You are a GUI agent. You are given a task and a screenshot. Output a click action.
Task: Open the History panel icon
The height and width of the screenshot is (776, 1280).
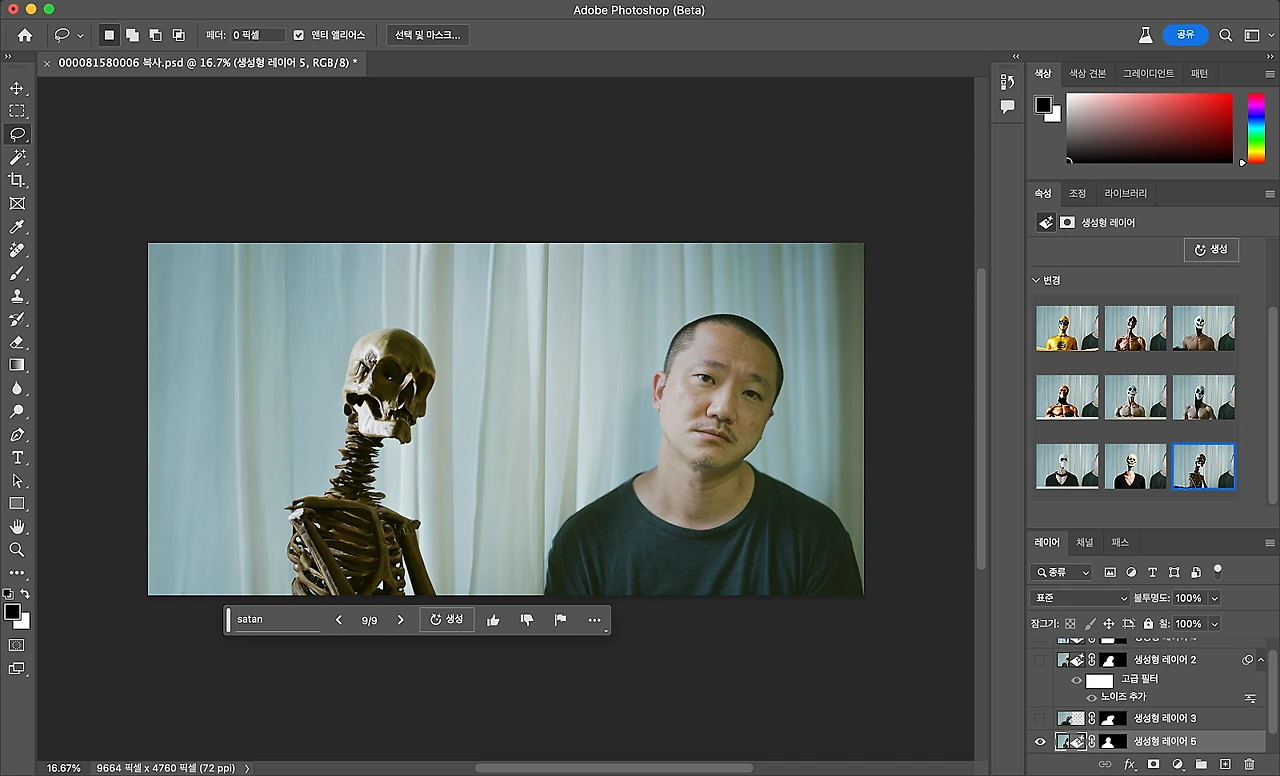point(1007,82)
